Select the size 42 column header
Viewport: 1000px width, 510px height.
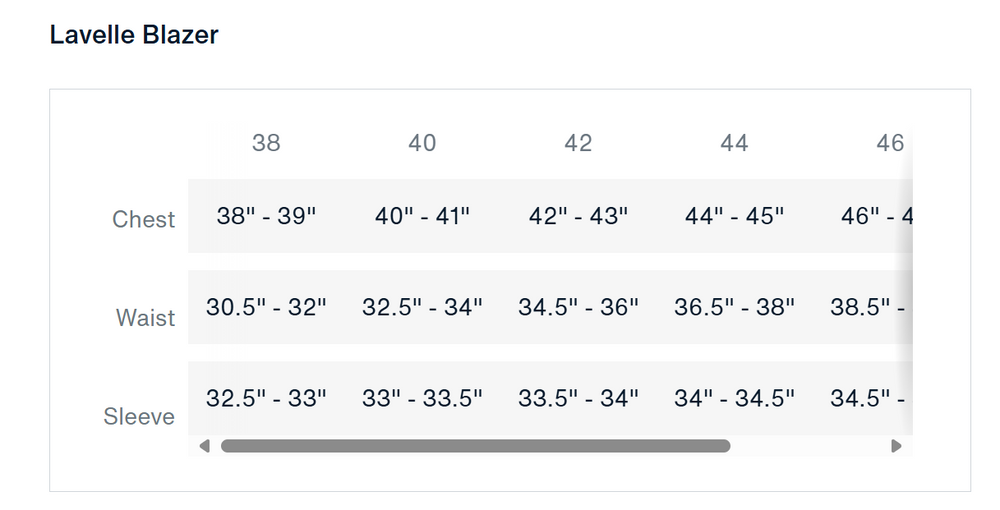tap(578, 143)
